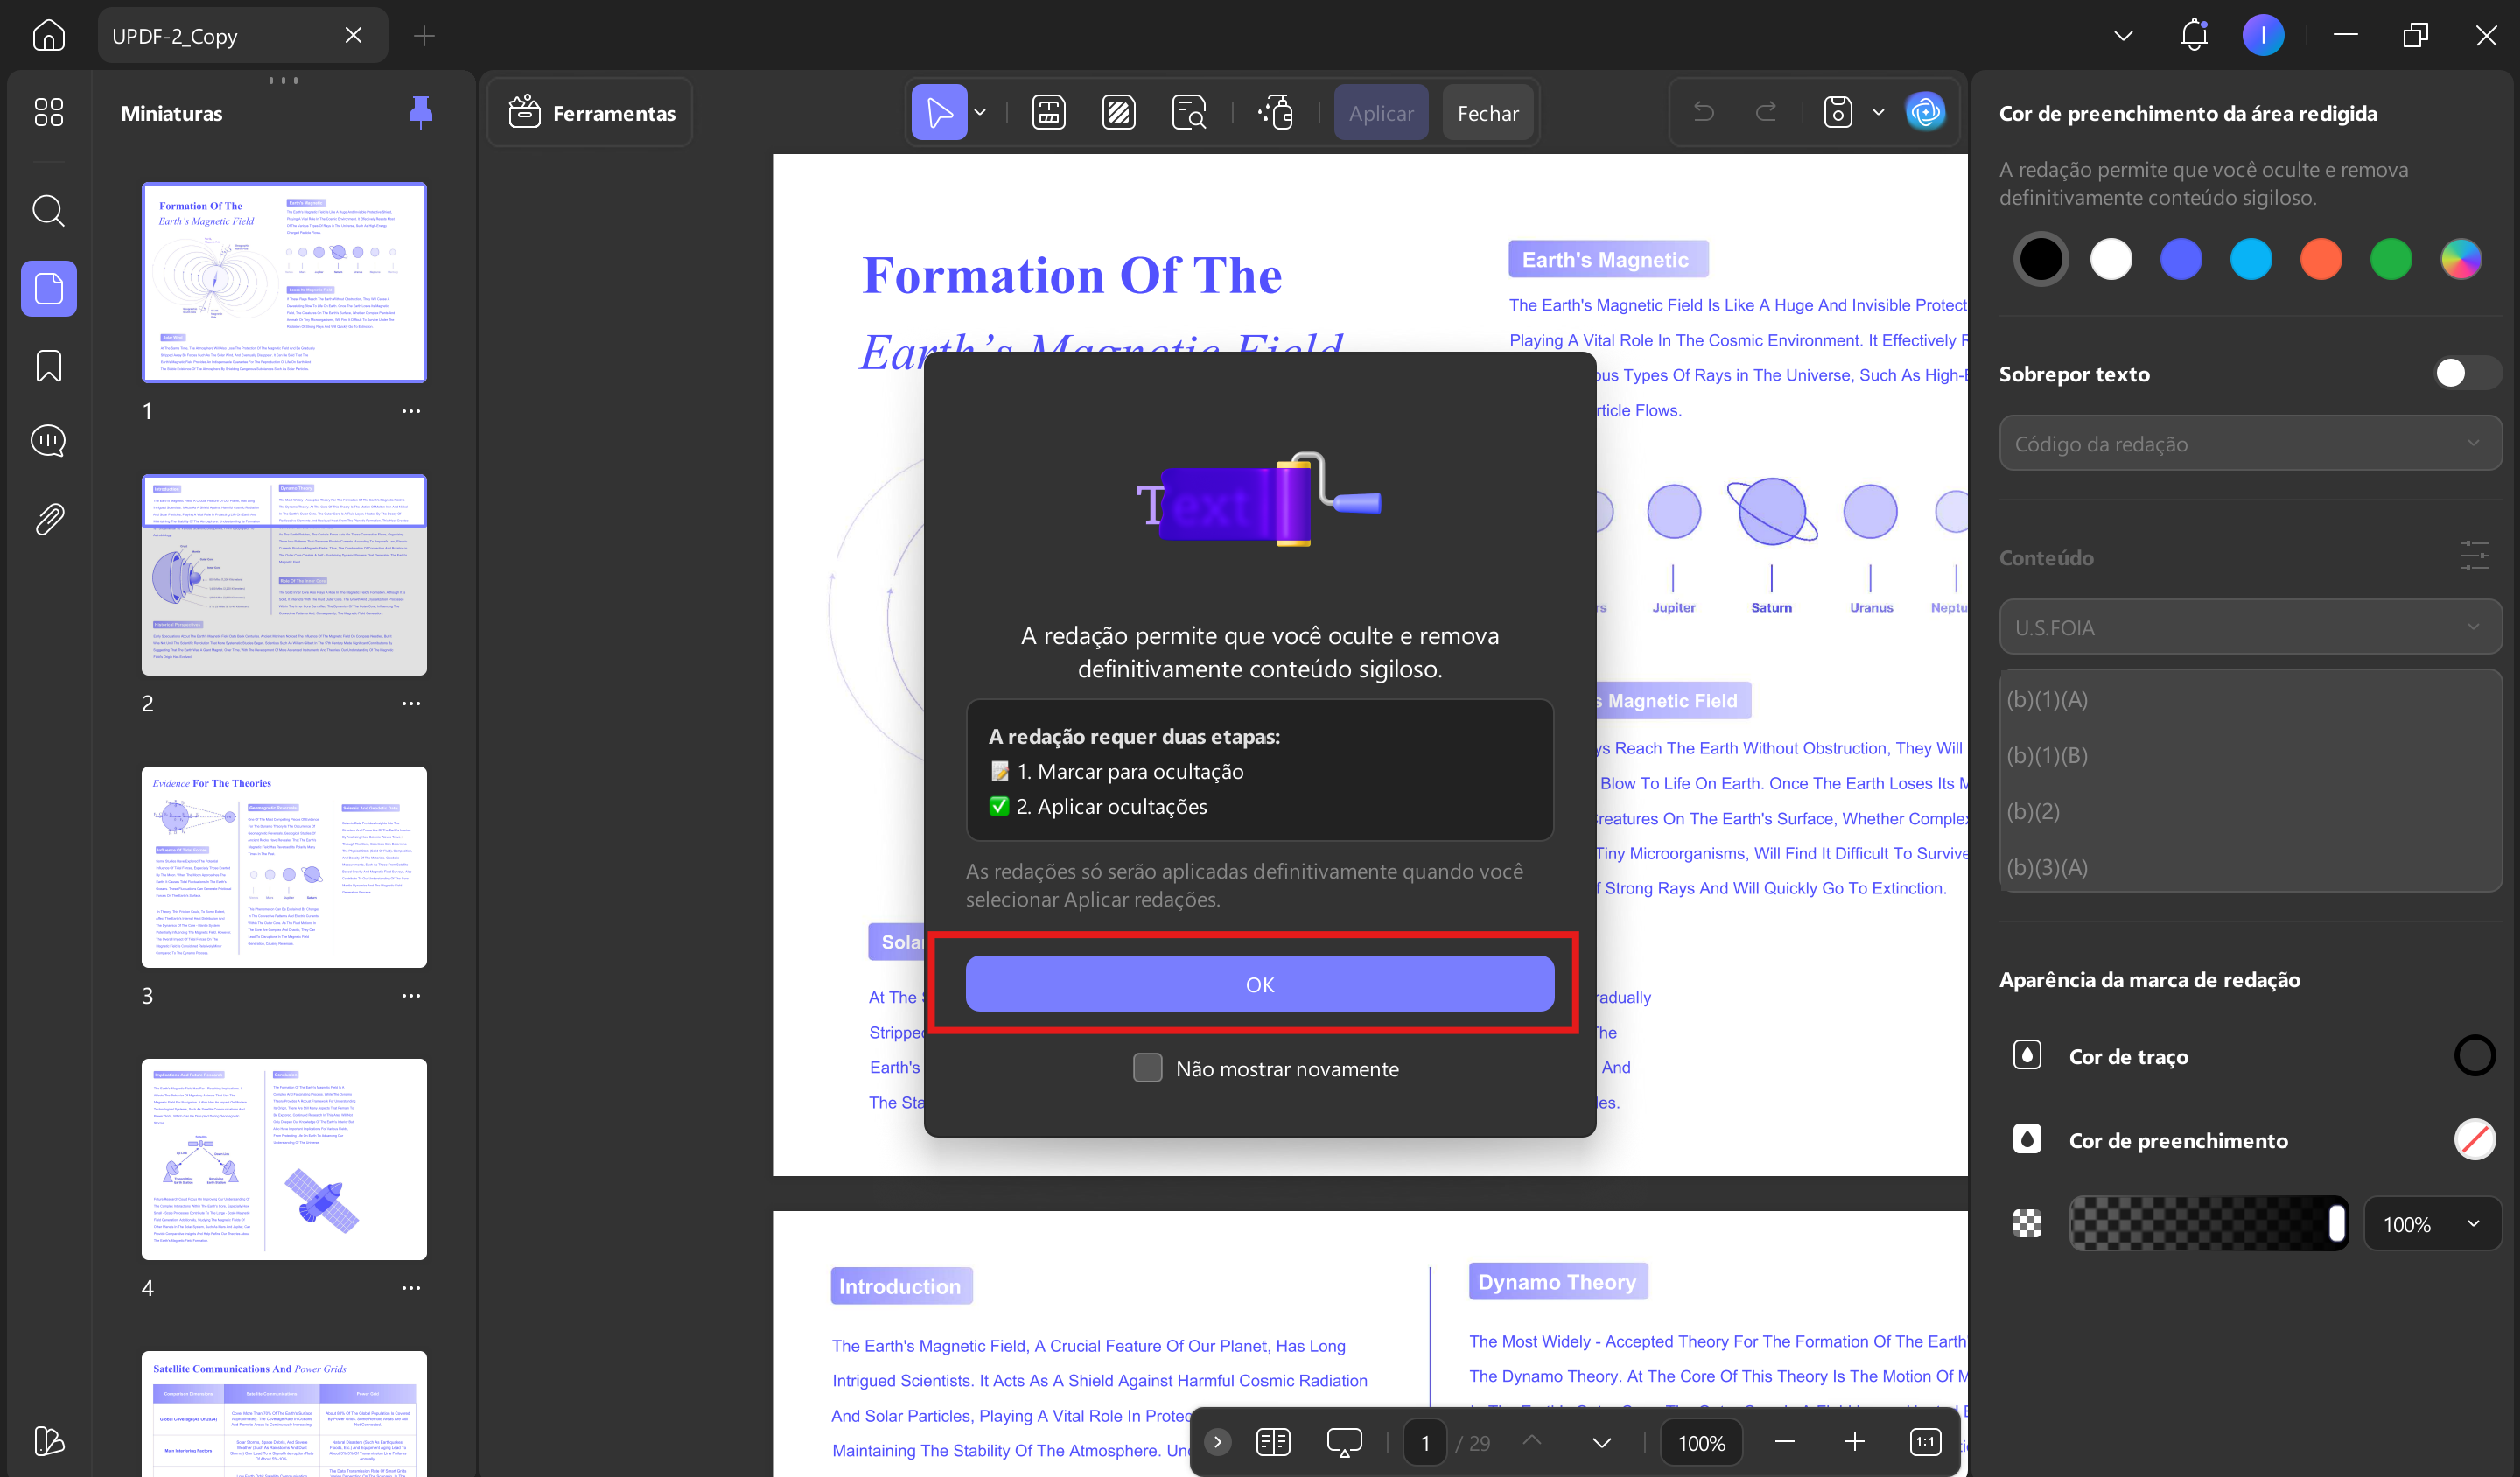Open the search panel in left sidebar
Viewport: 2520px width, 1477px height.
[48, 211]
